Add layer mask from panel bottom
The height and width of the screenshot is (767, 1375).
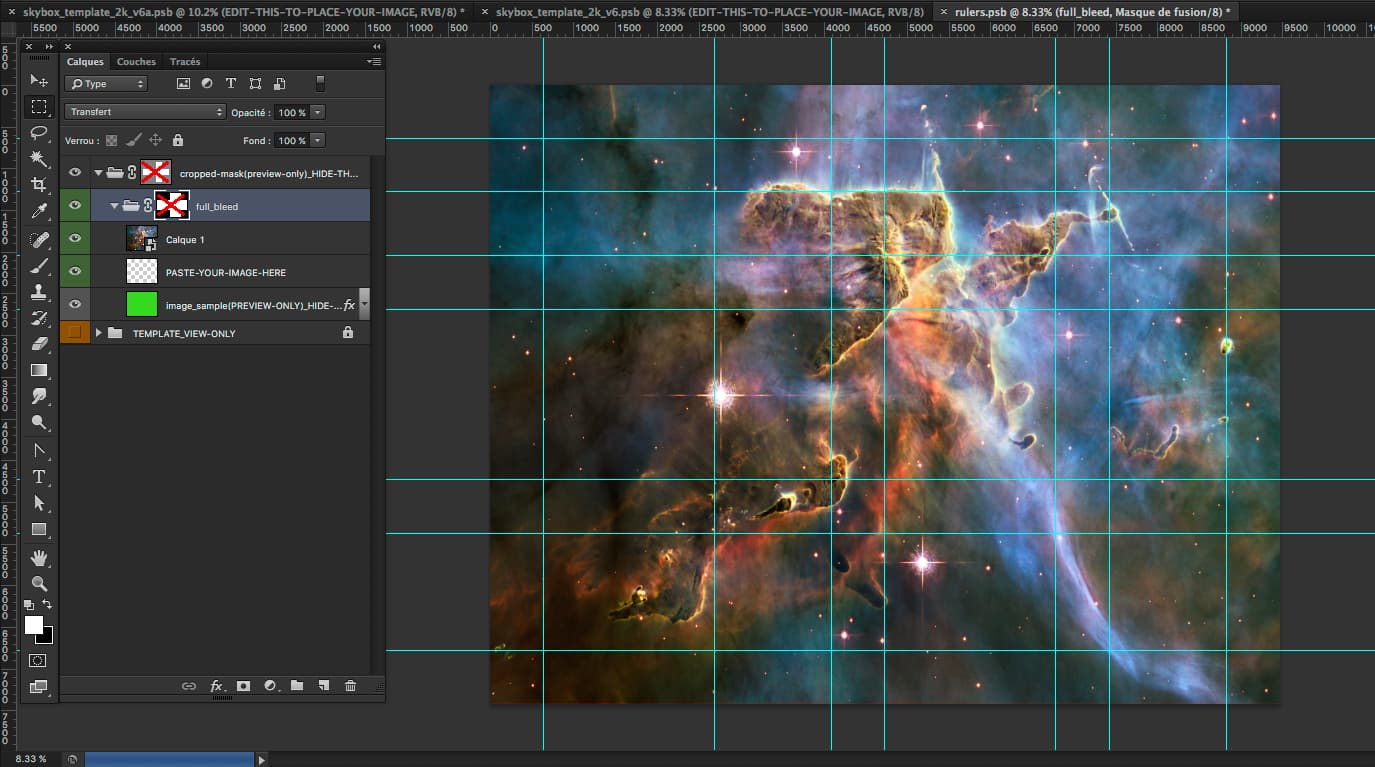tap(243, 686)
